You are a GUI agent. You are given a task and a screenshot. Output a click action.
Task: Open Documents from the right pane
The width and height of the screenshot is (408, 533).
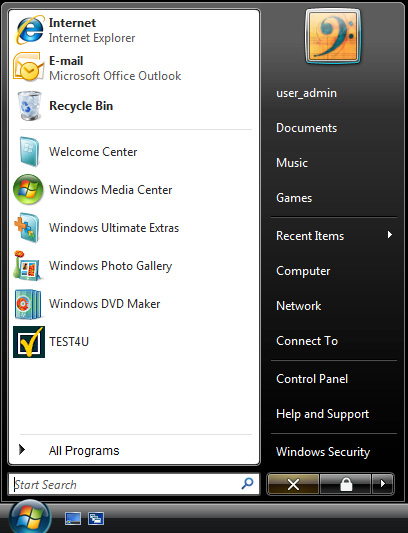(x=306, y=128)
